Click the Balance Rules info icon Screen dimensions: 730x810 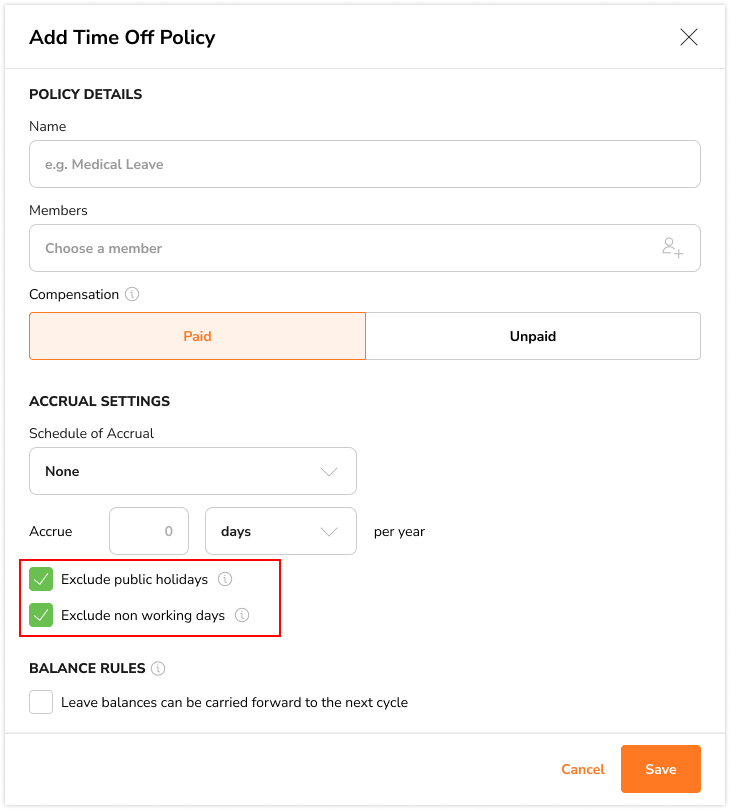[158, 668]
